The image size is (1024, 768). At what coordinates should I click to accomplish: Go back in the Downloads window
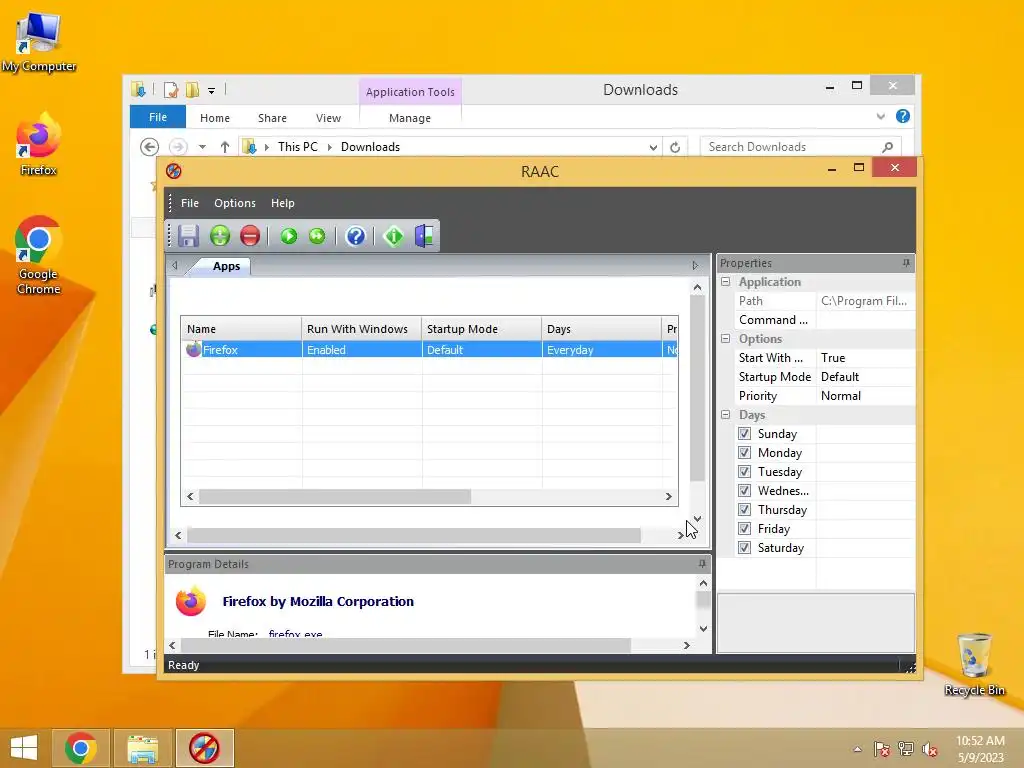click(x=150, y=147)
